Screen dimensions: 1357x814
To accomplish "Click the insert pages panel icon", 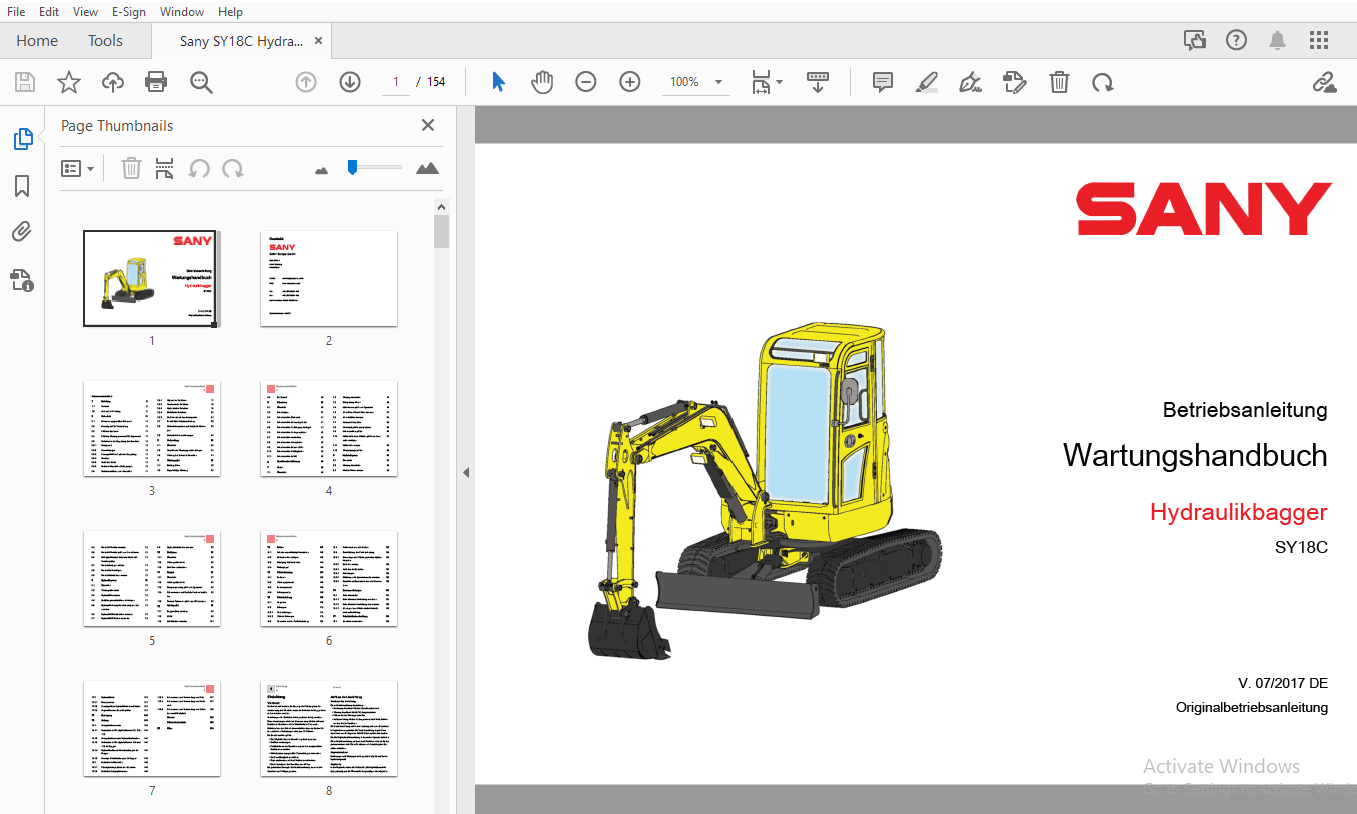I will (165, 168).
